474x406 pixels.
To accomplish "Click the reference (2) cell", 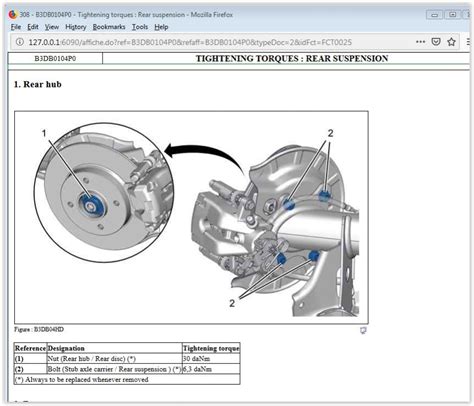I will click(x=30, y=369).
